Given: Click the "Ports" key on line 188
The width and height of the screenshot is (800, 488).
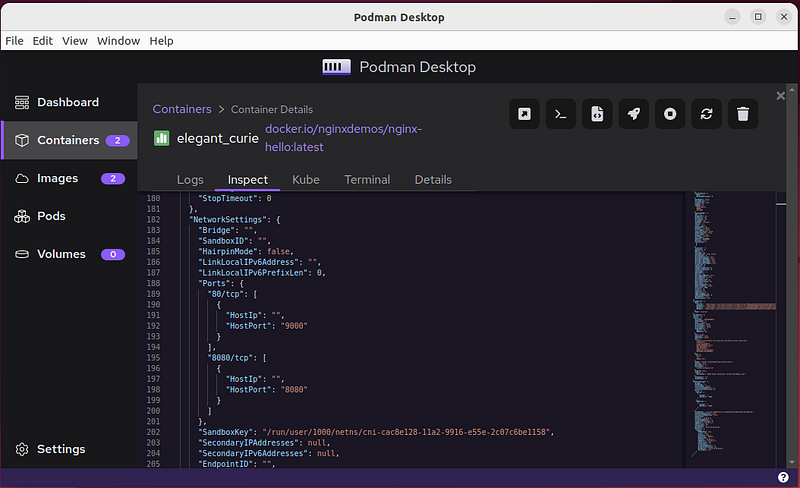Looking at the screenshot, I should 214,283.
